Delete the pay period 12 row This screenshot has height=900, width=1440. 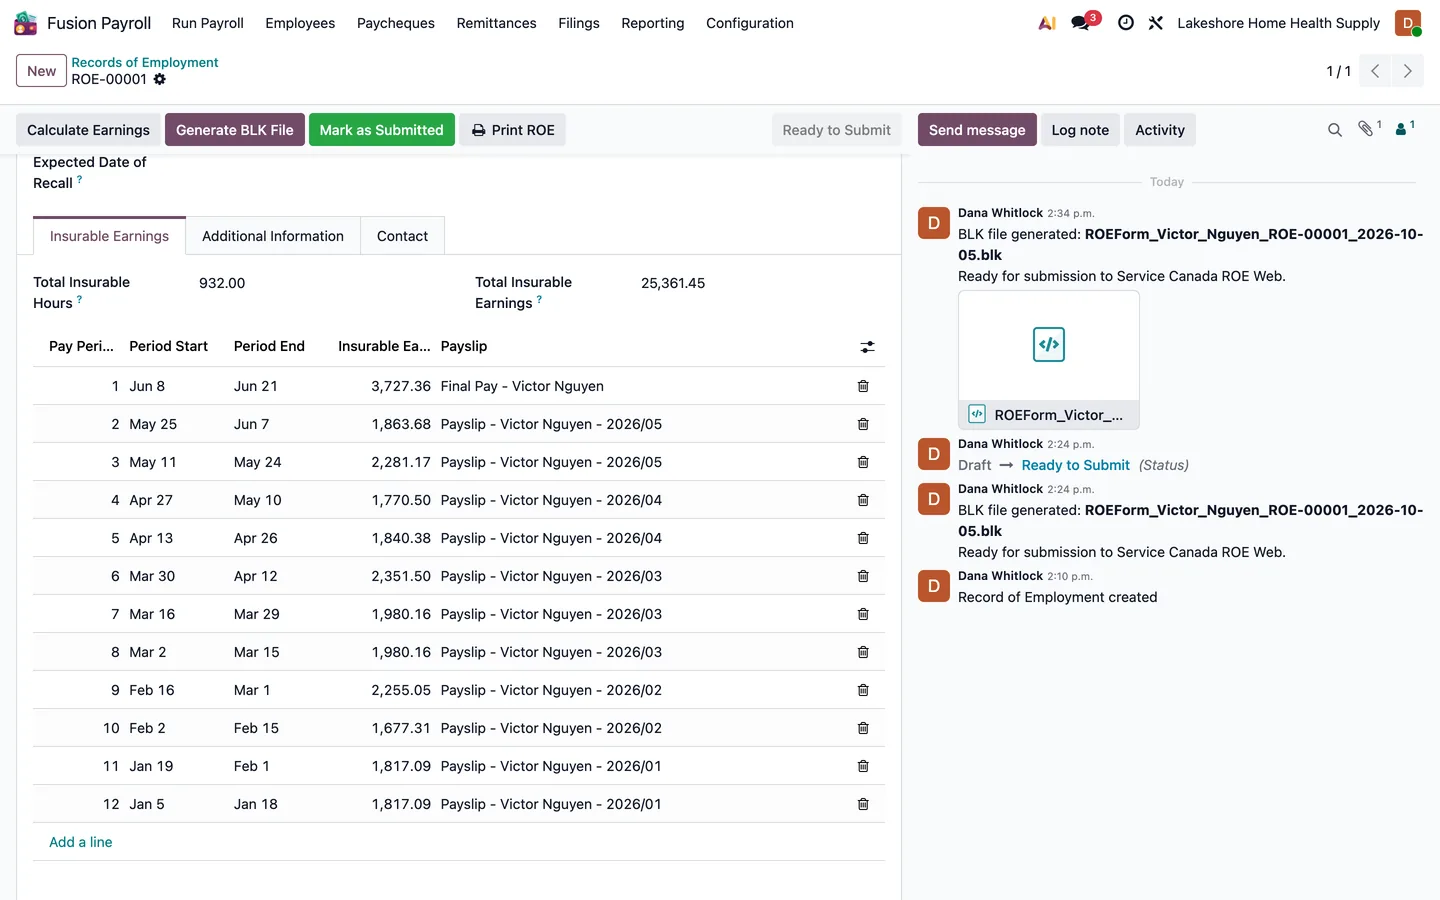[x=863, y=804]
